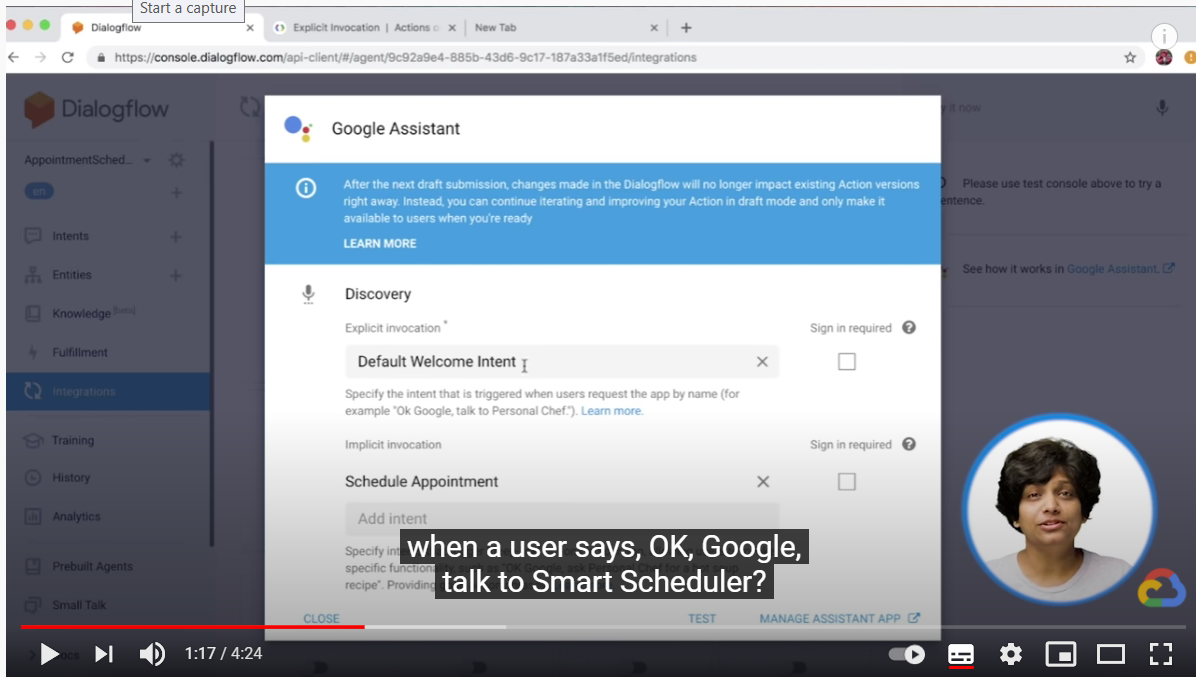The image size is (1196, 677).
Task: Reload the browser page
Action: (x=68, y=57)
